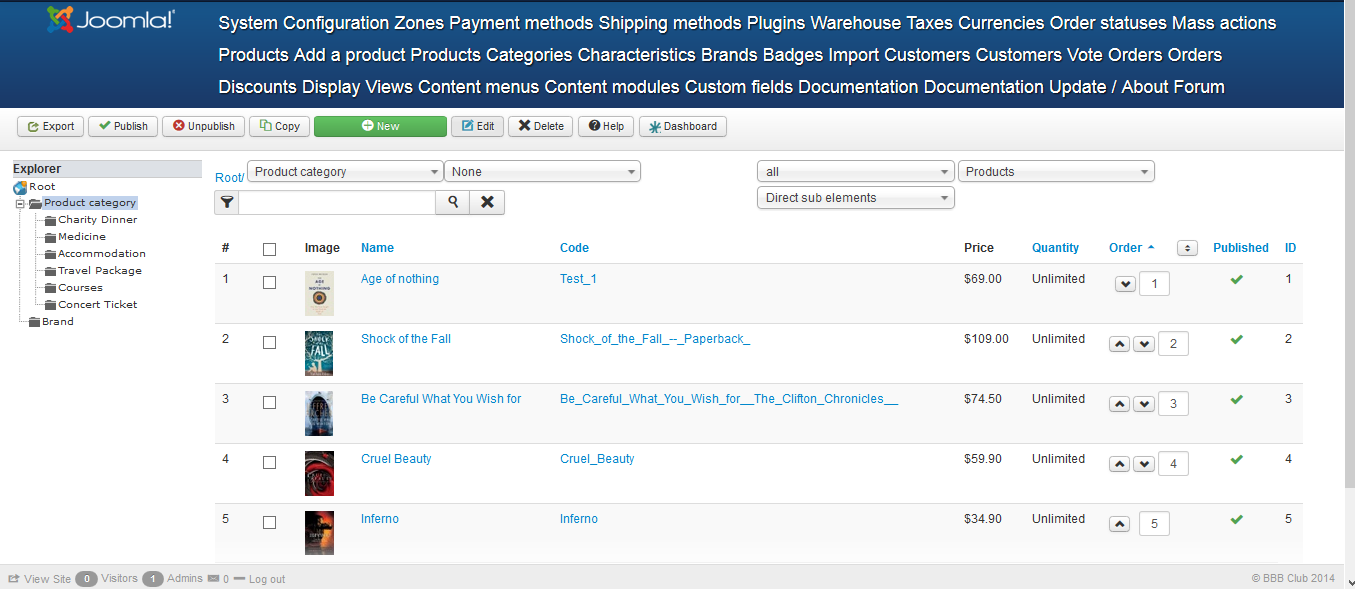
Task: Open the Zones menu item
Action: 419,23
